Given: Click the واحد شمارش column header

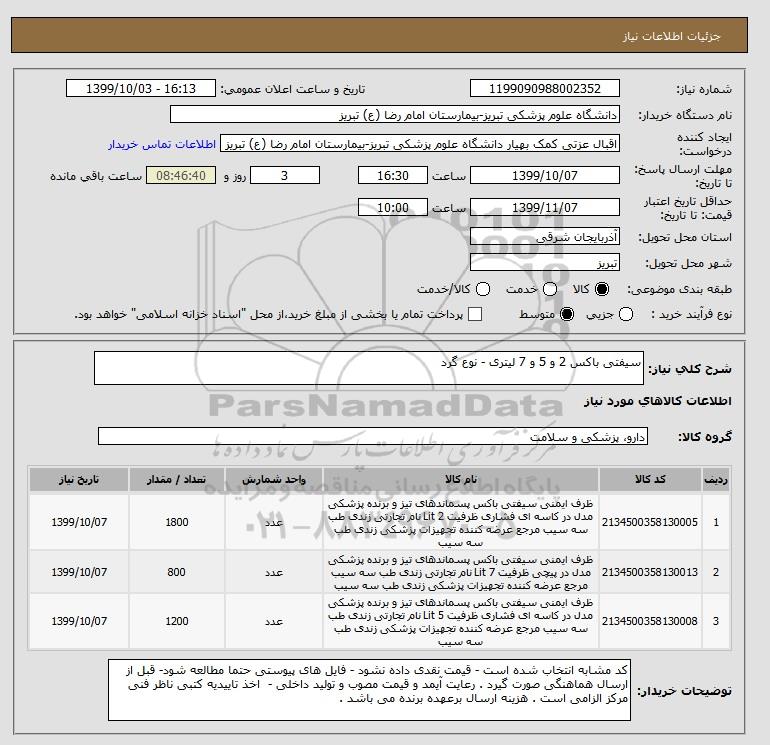Looking at the screenshot, I should point(274,479).
